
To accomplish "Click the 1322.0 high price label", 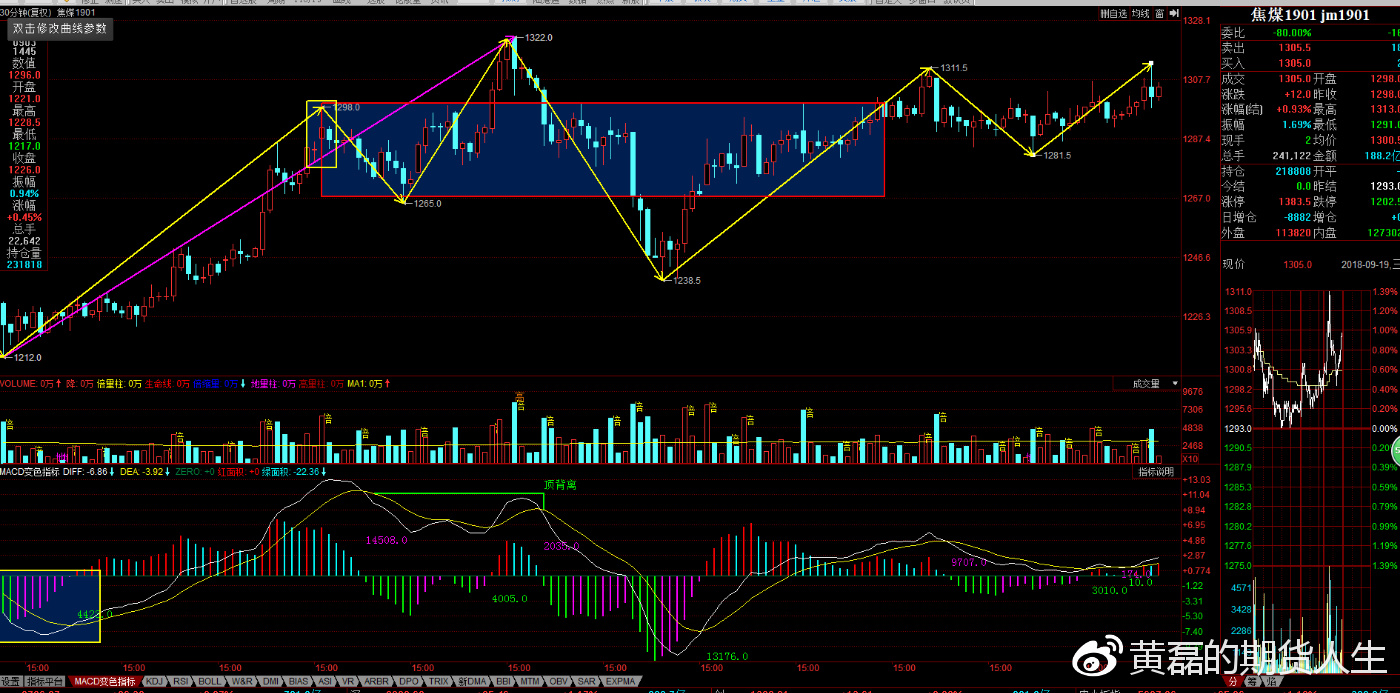I will point(538,37).
